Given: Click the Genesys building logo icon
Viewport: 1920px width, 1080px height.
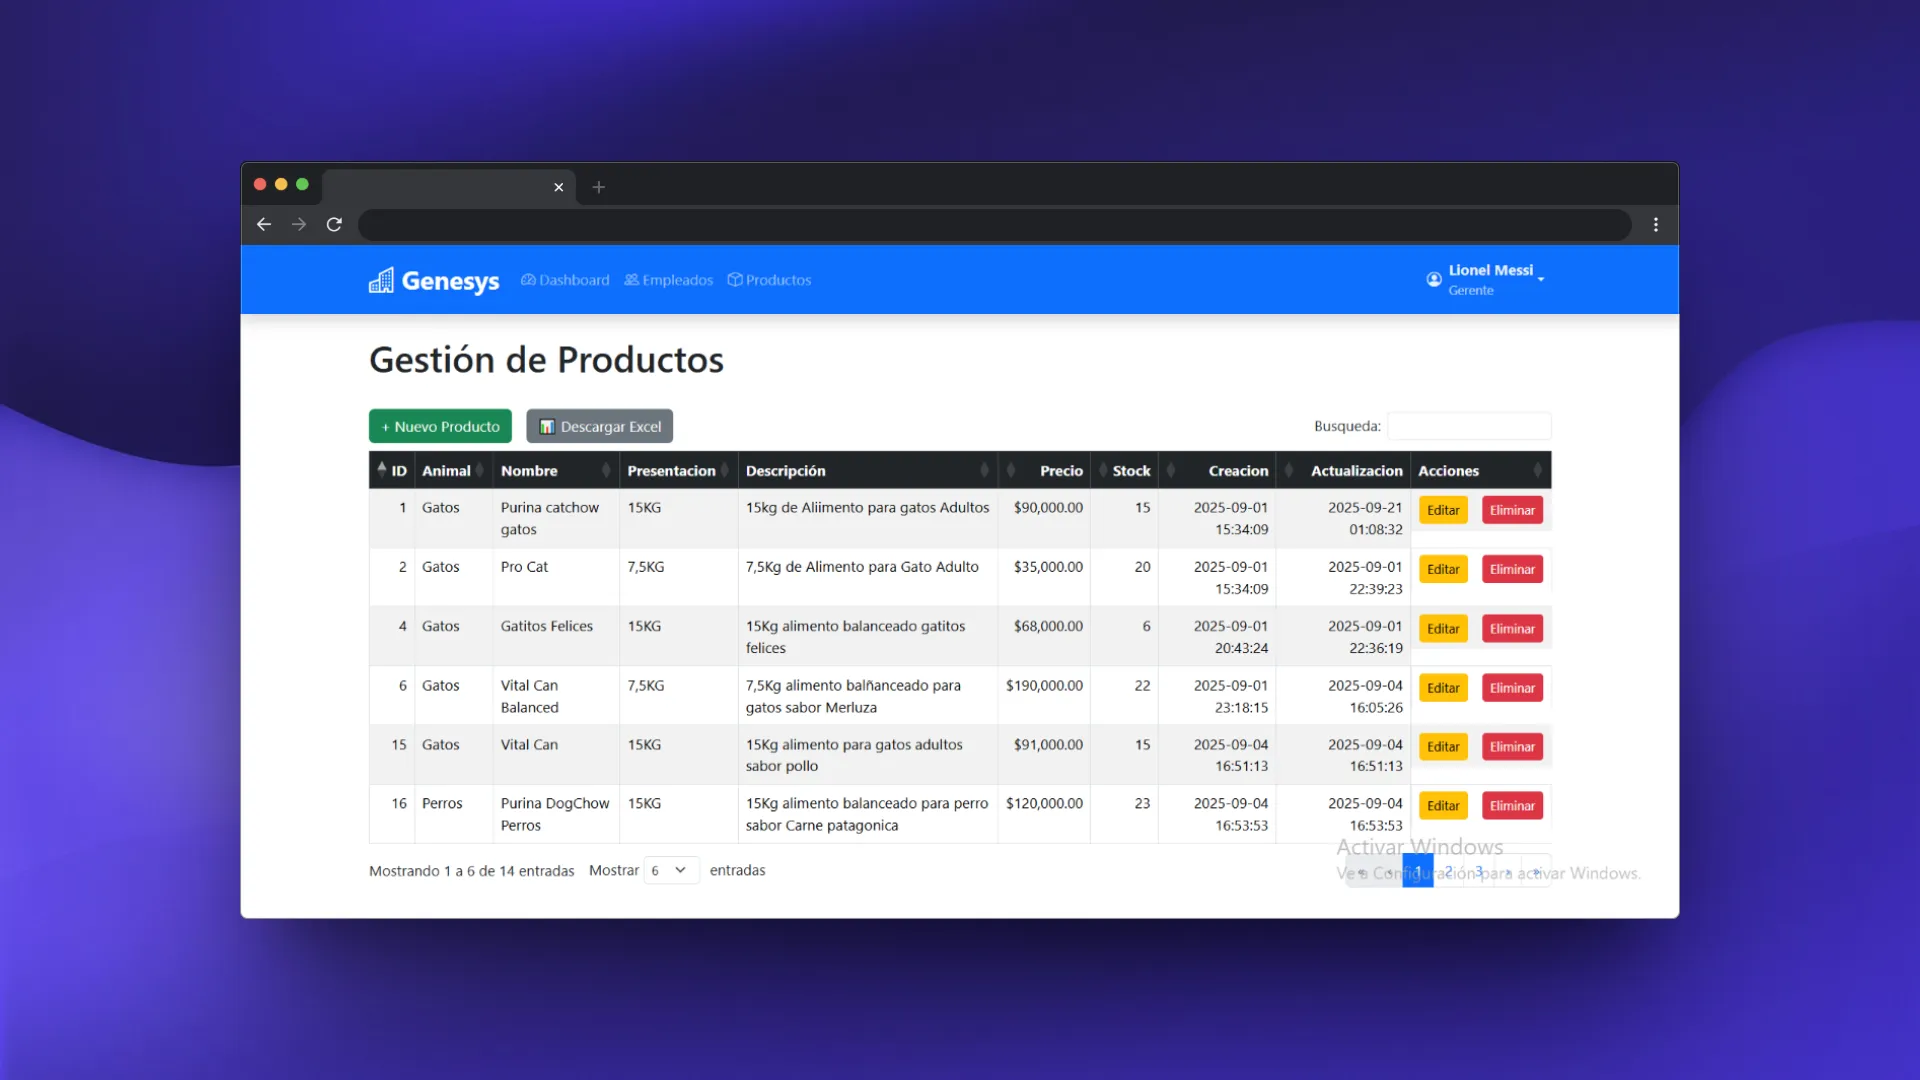Looking at the screenshot, I should click(x=381, y=281).
